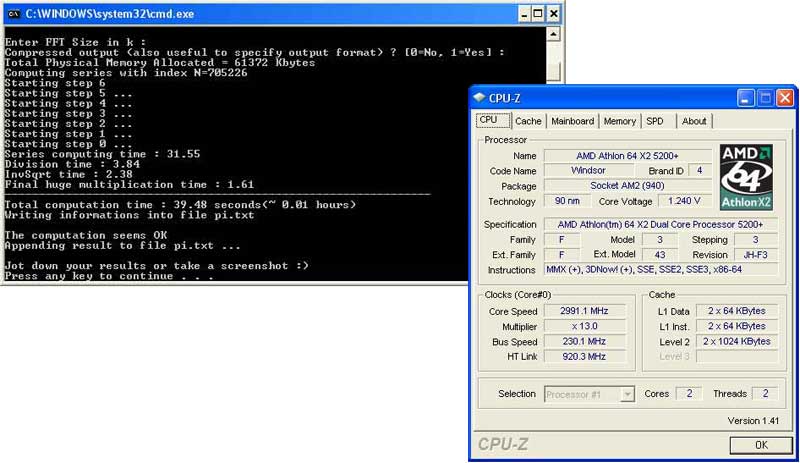The width and height of the screenshot is (800, 463).
Task: Click the Starting step 6 line
Action: coord(55,83)
